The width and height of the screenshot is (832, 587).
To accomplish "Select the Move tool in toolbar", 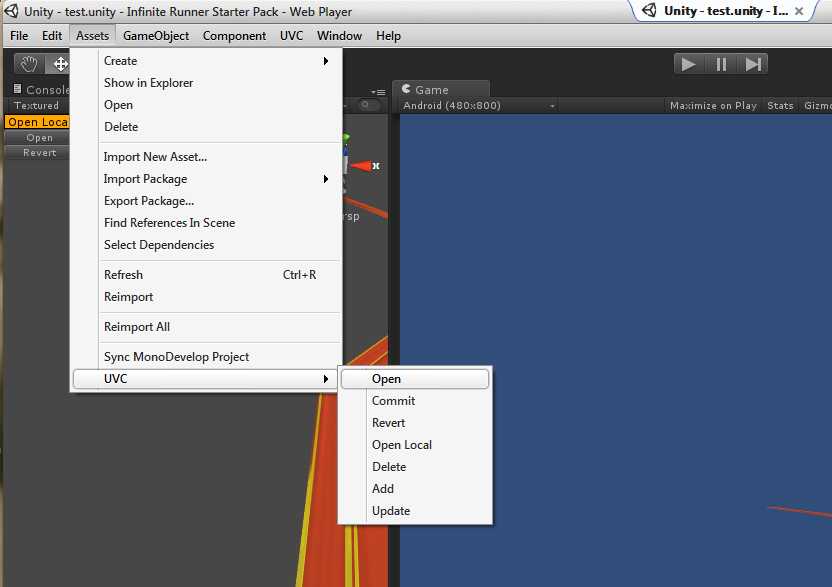I will [59, 64].
